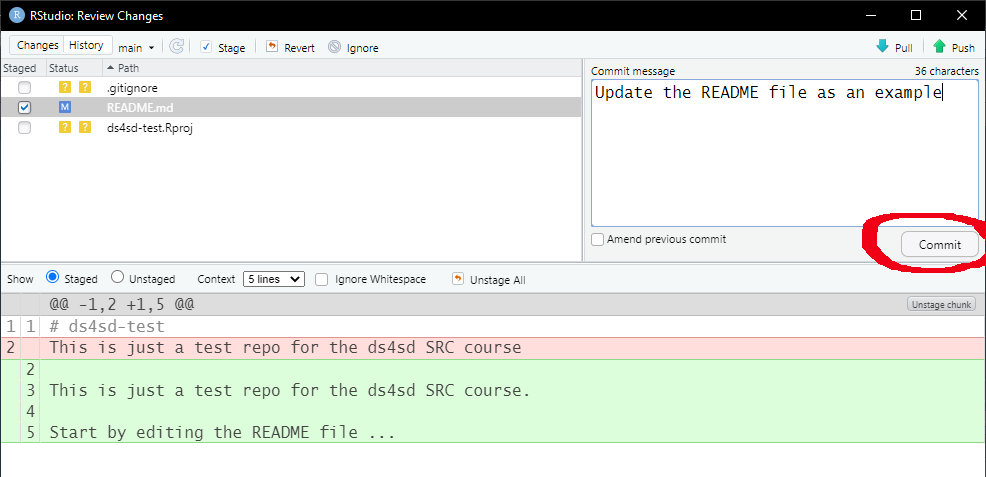Click the Unstage All button
The width and height of the screenshot is (986, 477).
(x=489, y=280)
